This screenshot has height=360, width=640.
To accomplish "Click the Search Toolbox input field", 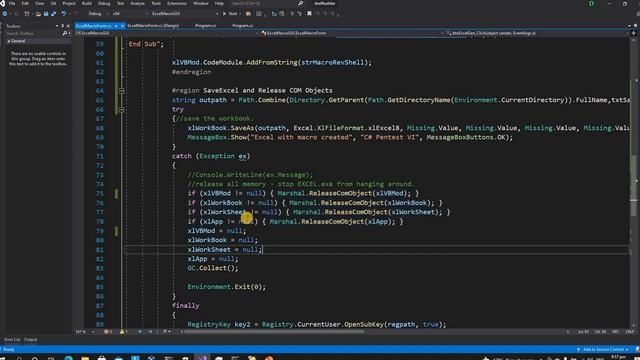I will pyautogui.click(x=33, y=33).
